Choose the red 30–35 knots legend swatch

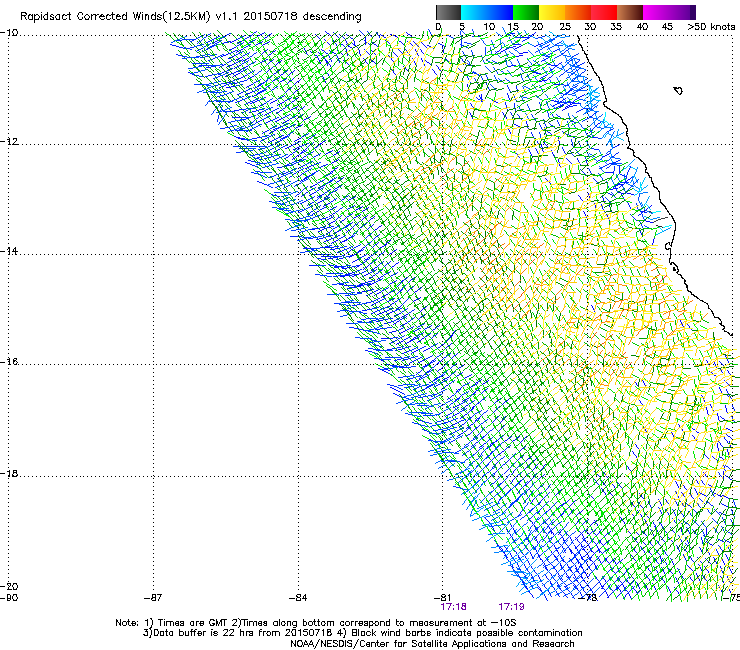(x=604, y=12)
